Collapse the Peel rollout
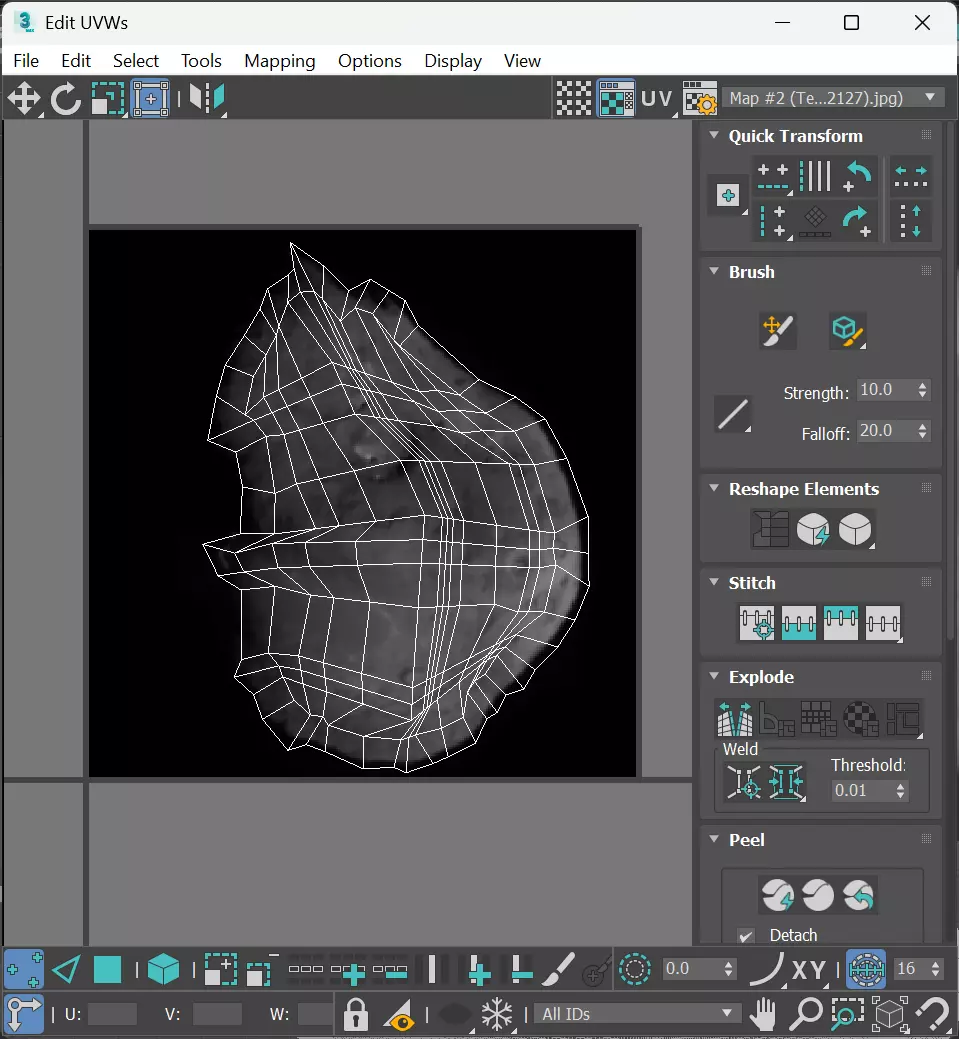 click(714, 840)
